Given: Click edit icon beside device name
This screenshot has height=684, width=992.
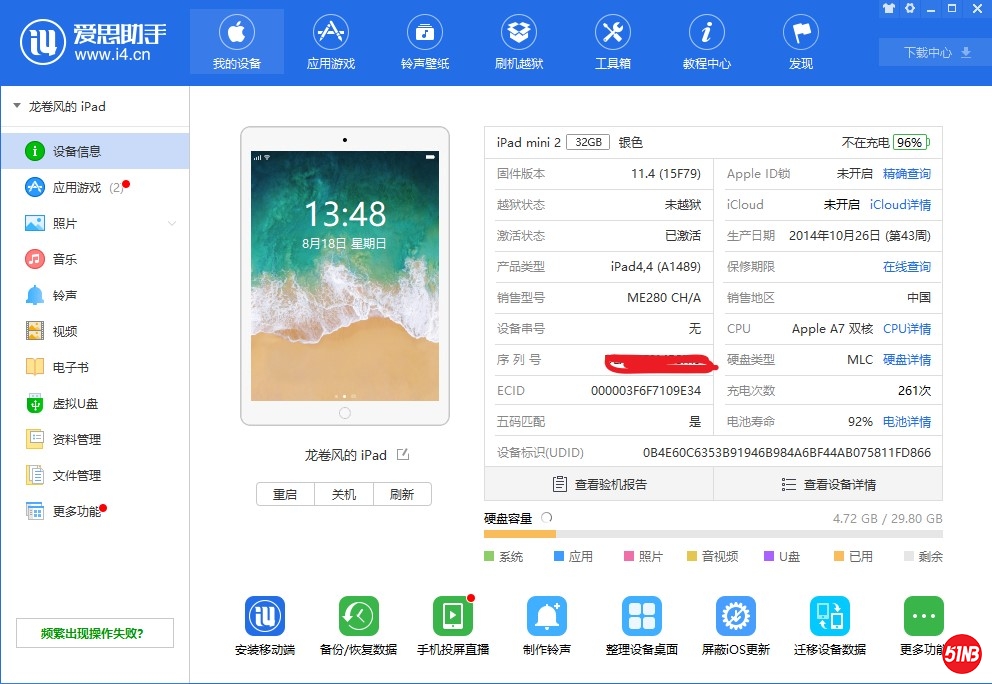Looking at the screenshot, I should point(403,455).
